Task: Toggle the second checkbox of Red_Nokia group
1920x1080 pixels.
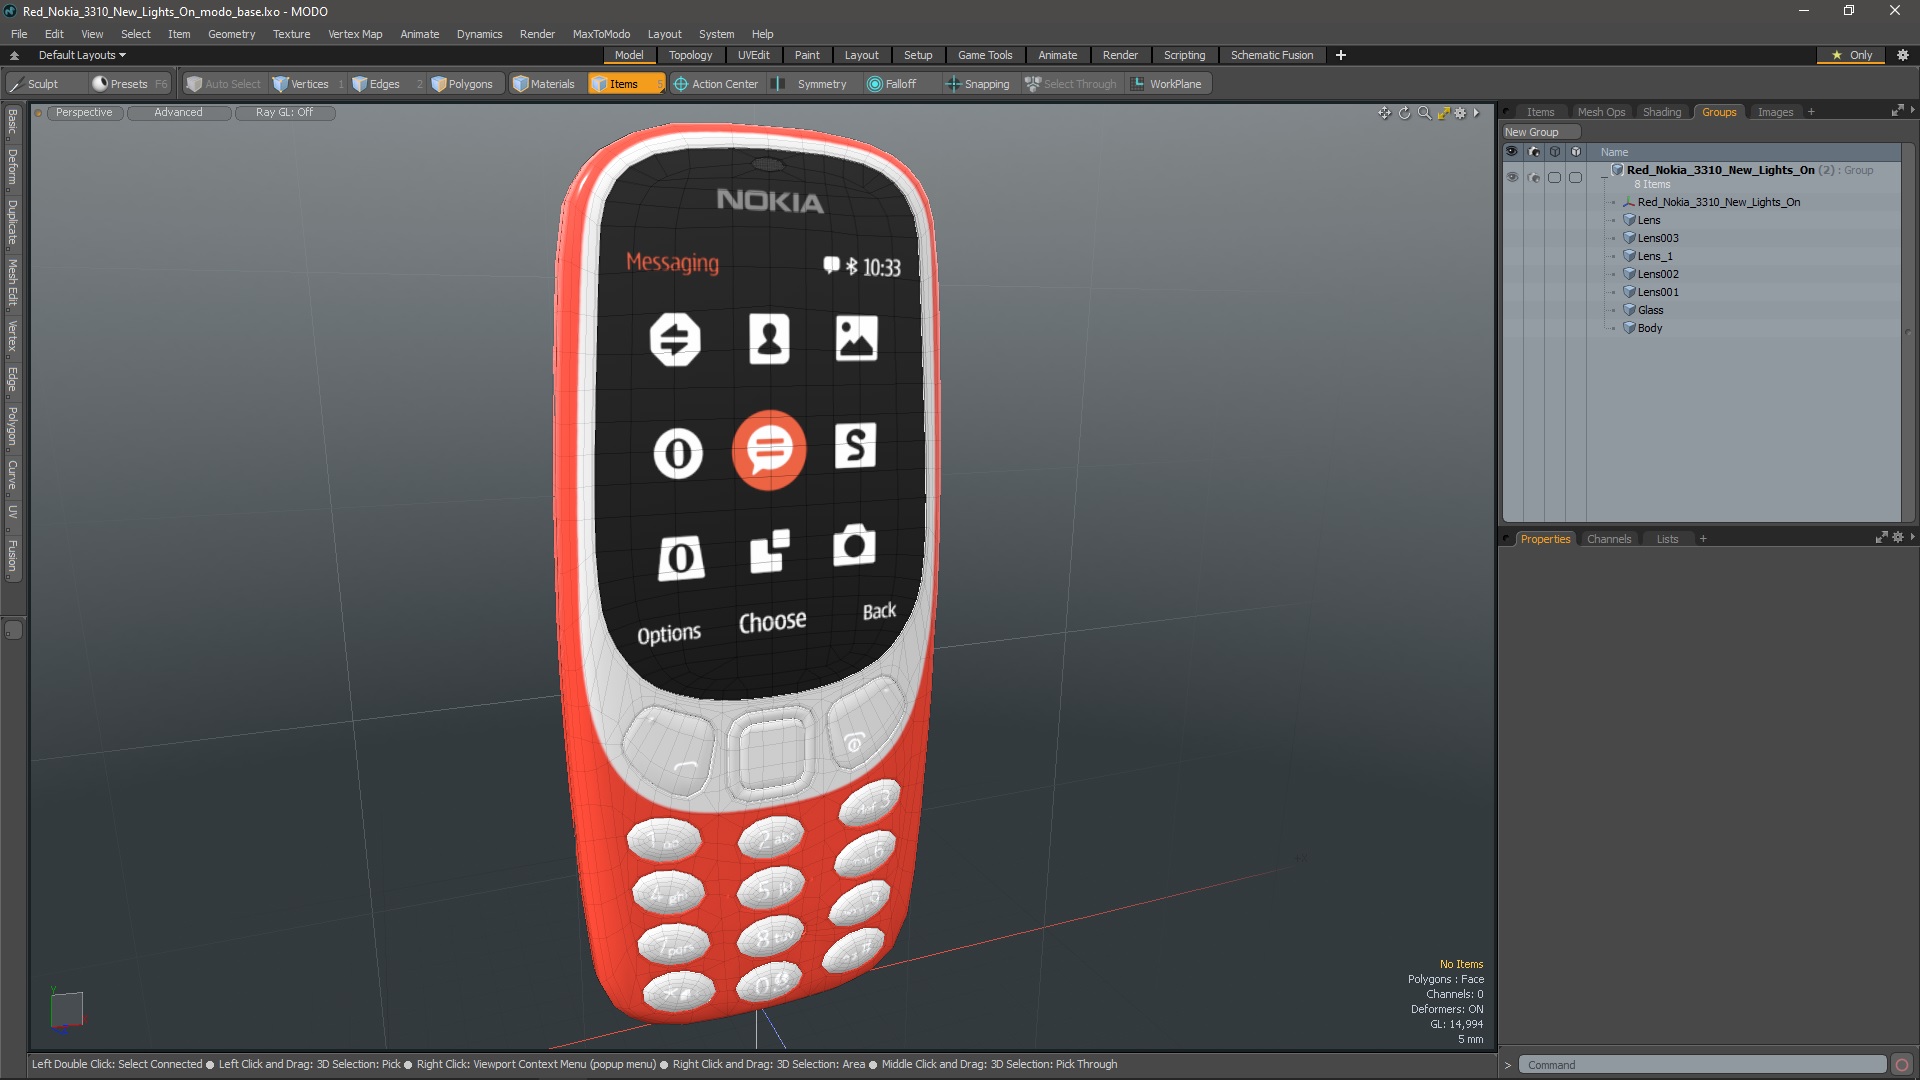Action: click(x=1575, y=177)
